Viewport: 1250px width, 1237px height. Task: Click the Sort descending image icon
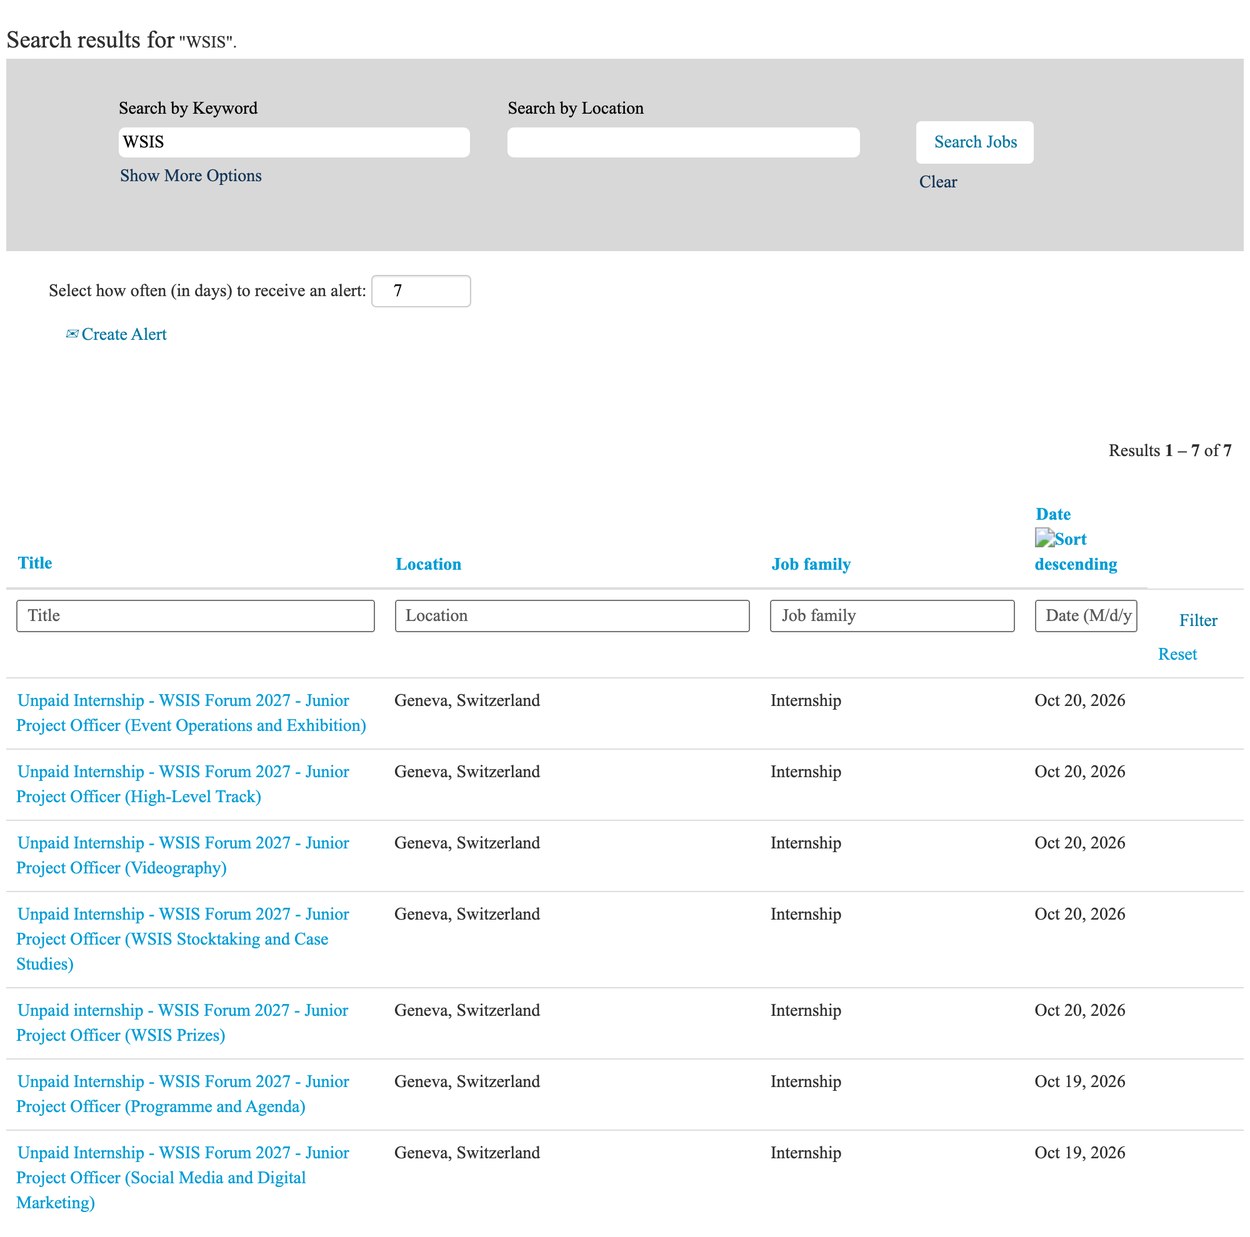click(x=1045, y=539)
